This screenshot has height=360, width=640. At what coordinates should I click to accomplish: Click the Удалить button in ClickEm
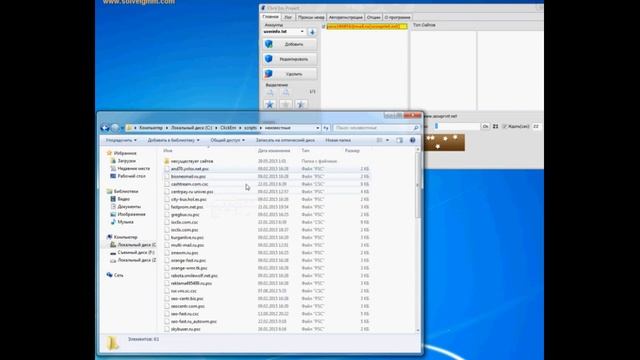coord(289,74)
